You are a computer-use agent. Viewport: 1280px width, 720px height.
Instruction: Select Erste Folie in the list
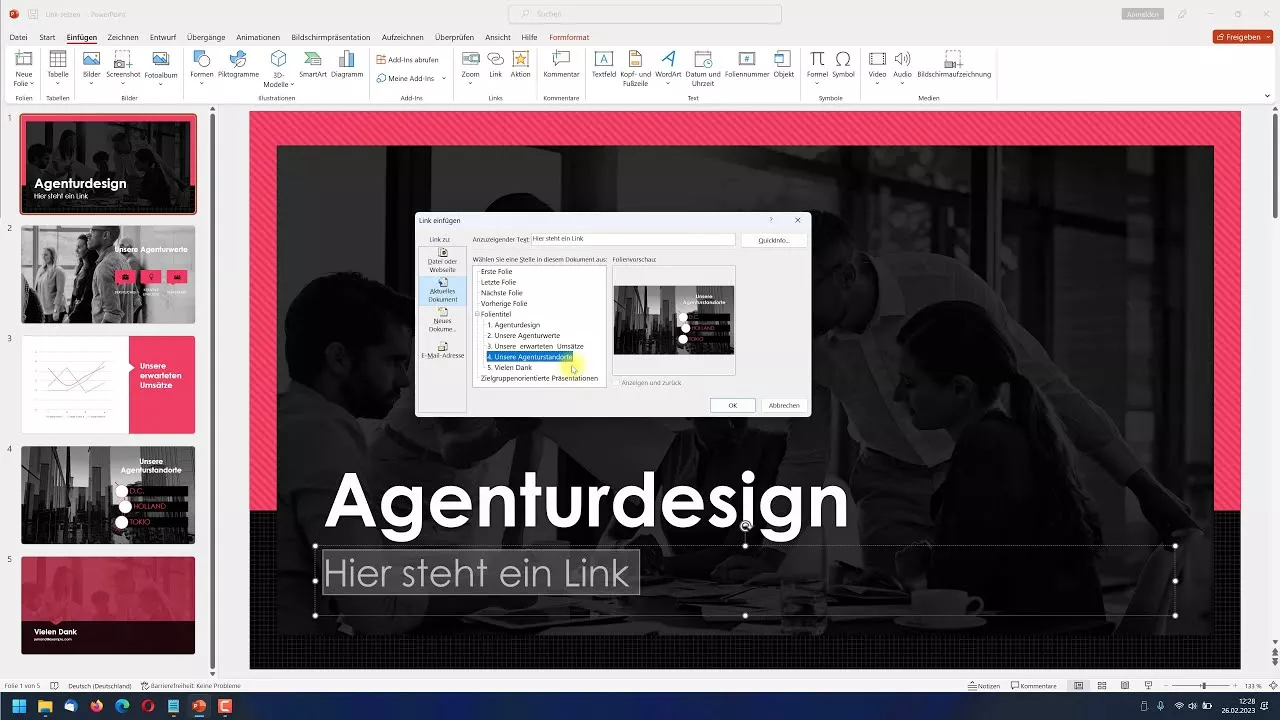pos(496,271)
